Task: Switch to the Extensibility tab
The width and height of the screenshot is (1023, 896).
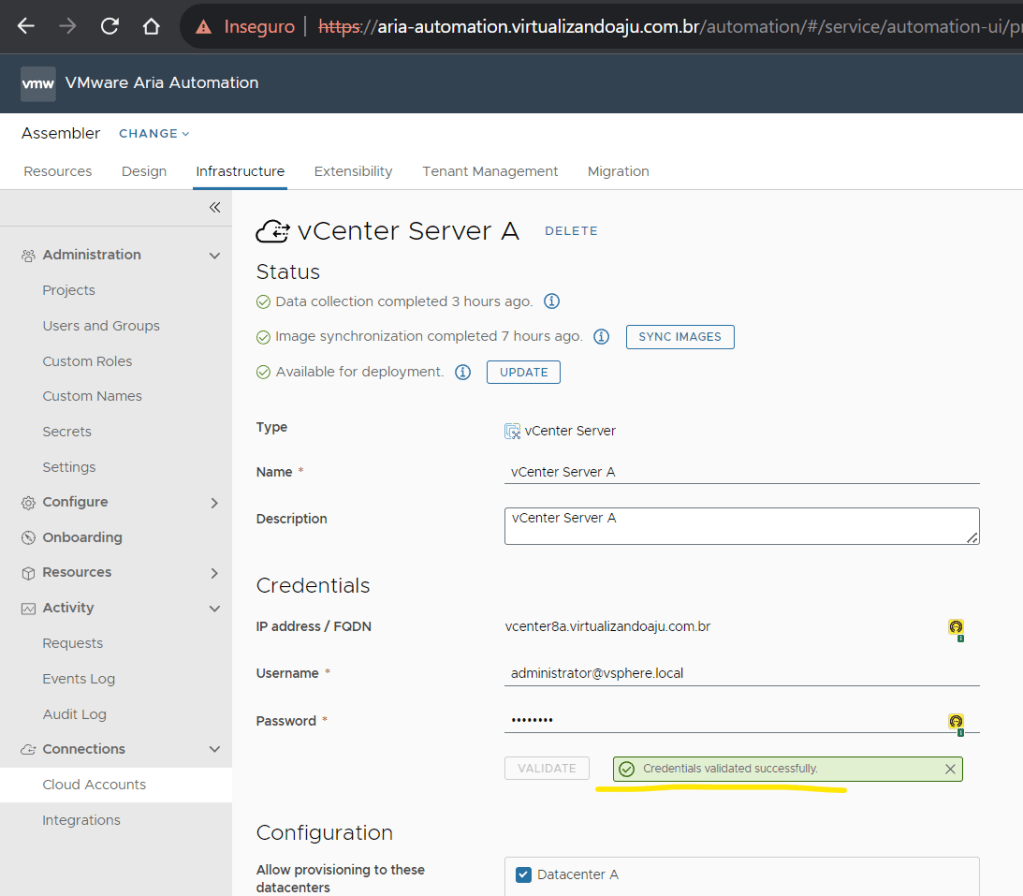Action: click(x=353, y=172)
